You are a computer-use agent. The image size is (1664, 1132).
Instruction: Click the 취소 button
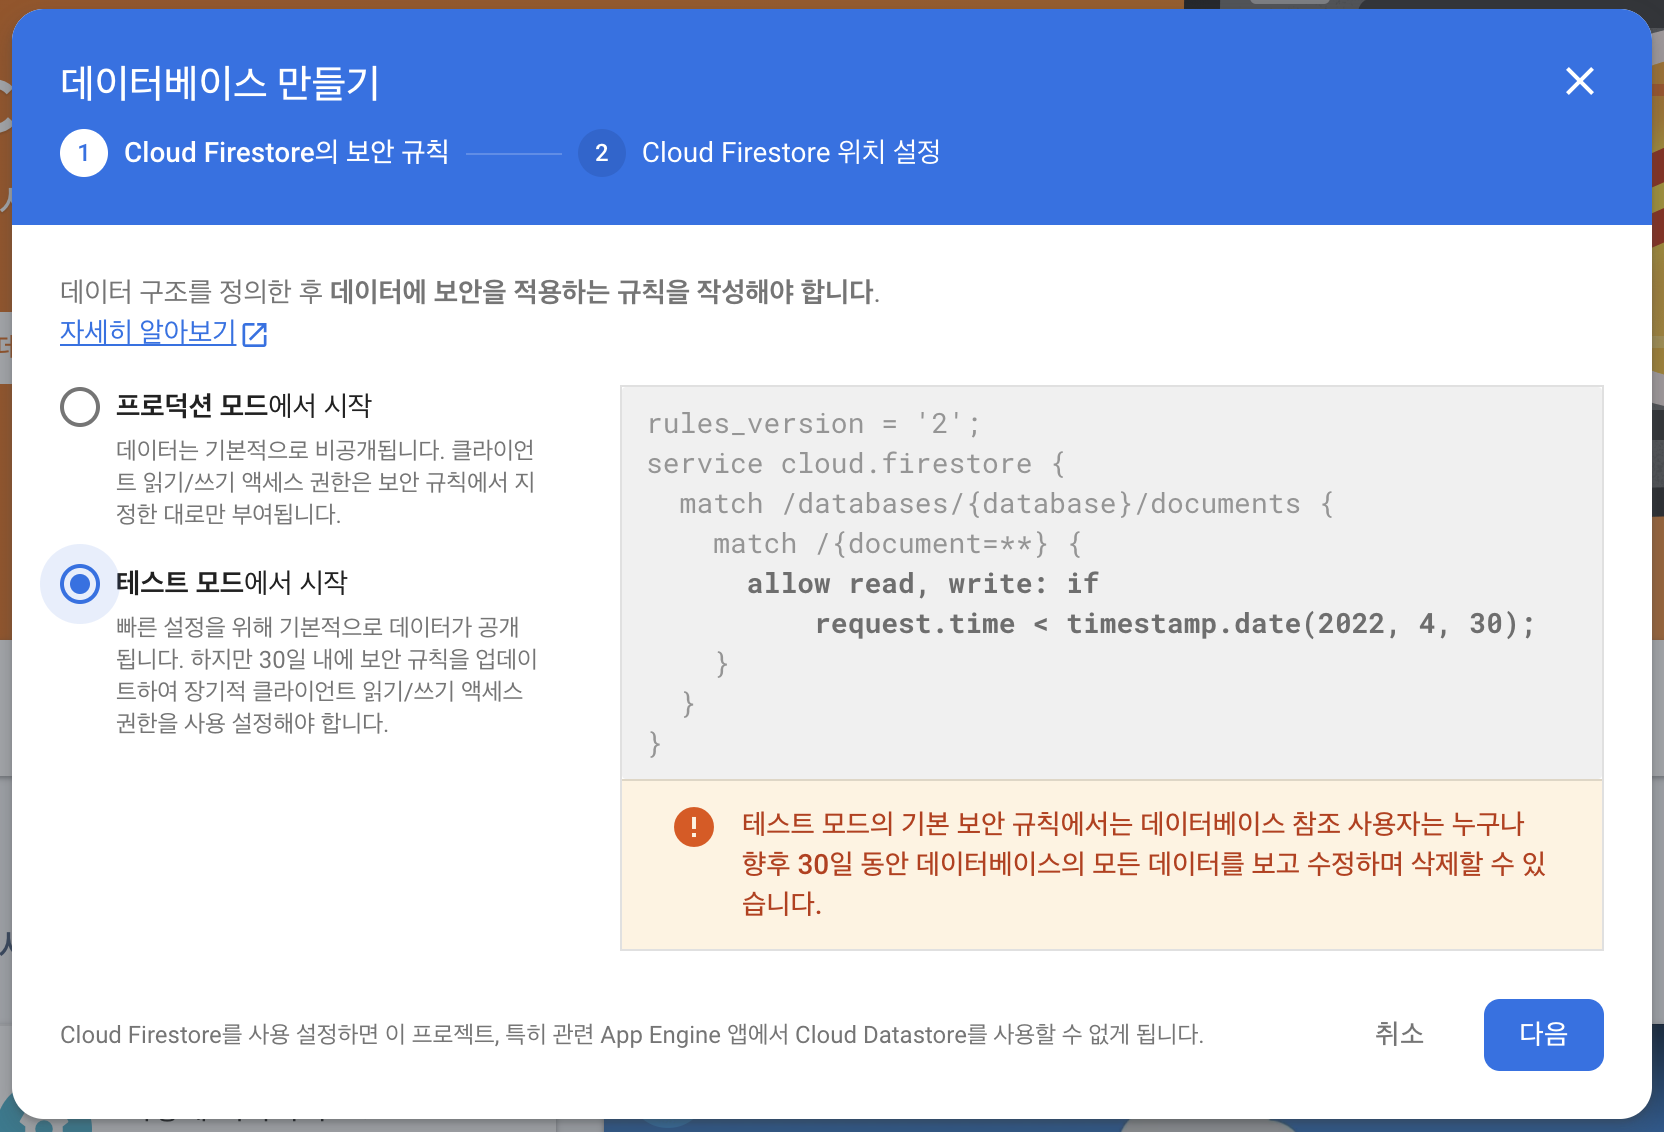coord(1399,1034)
